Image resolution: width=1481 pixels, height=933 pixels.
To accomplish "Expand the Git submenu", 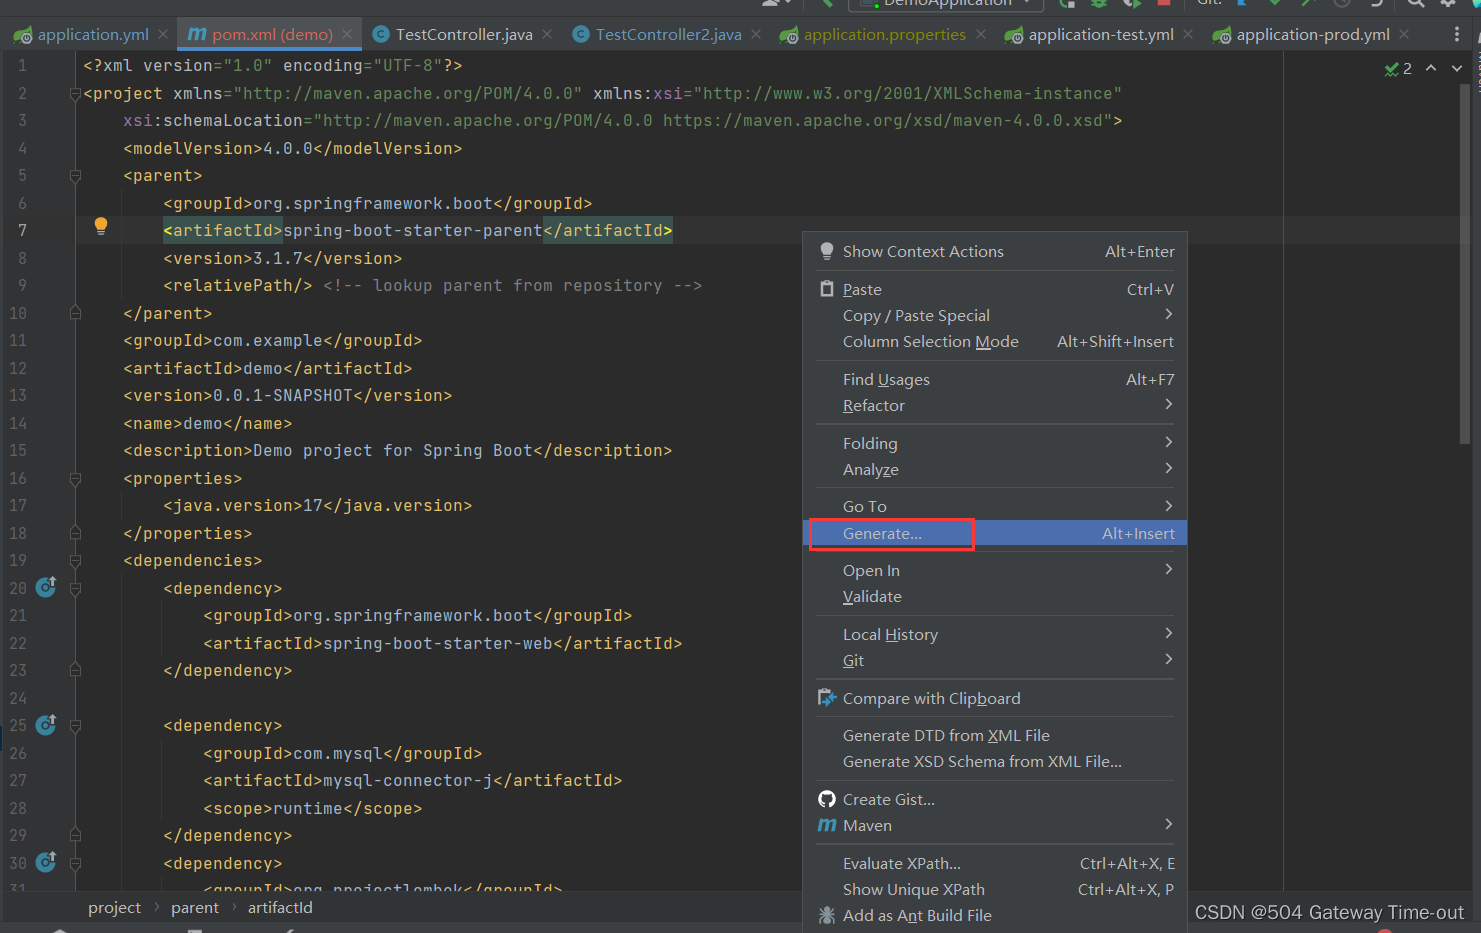I will click(x=995, y=661).
